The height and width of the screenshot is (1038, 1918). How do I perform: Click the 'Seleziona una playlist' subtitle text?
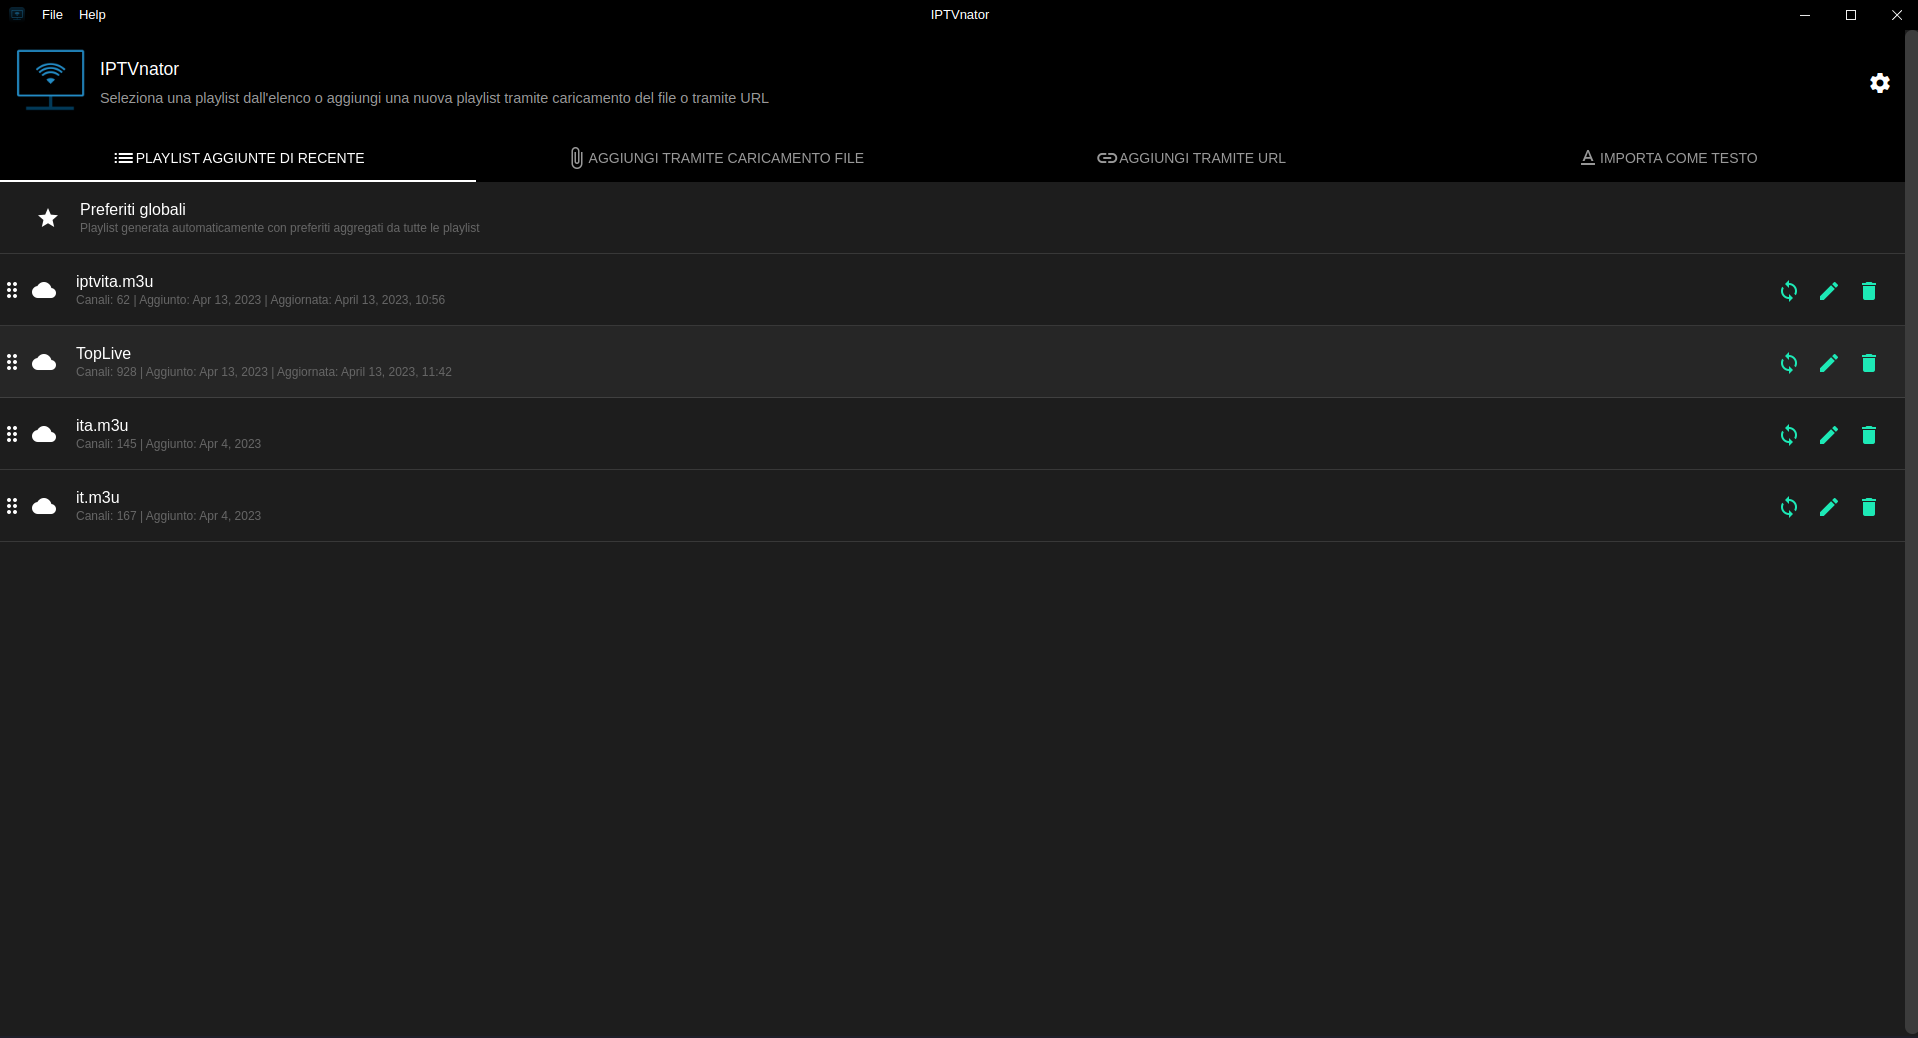point(434,98)
